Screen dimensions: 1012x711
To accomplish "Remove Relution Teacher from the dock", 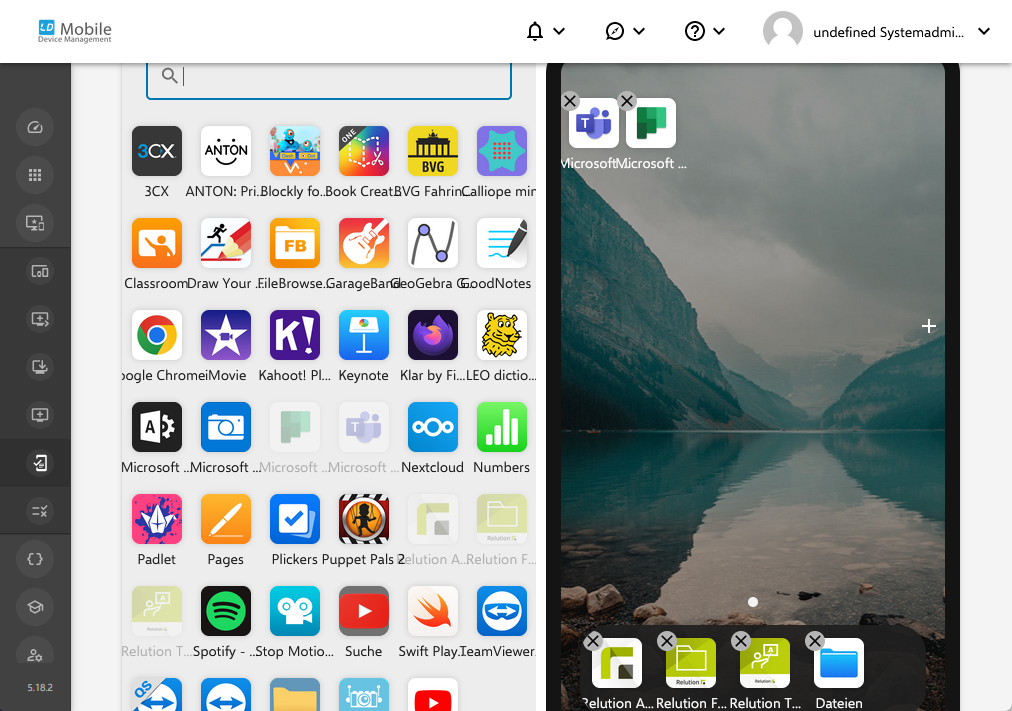I will pos(741,641).
